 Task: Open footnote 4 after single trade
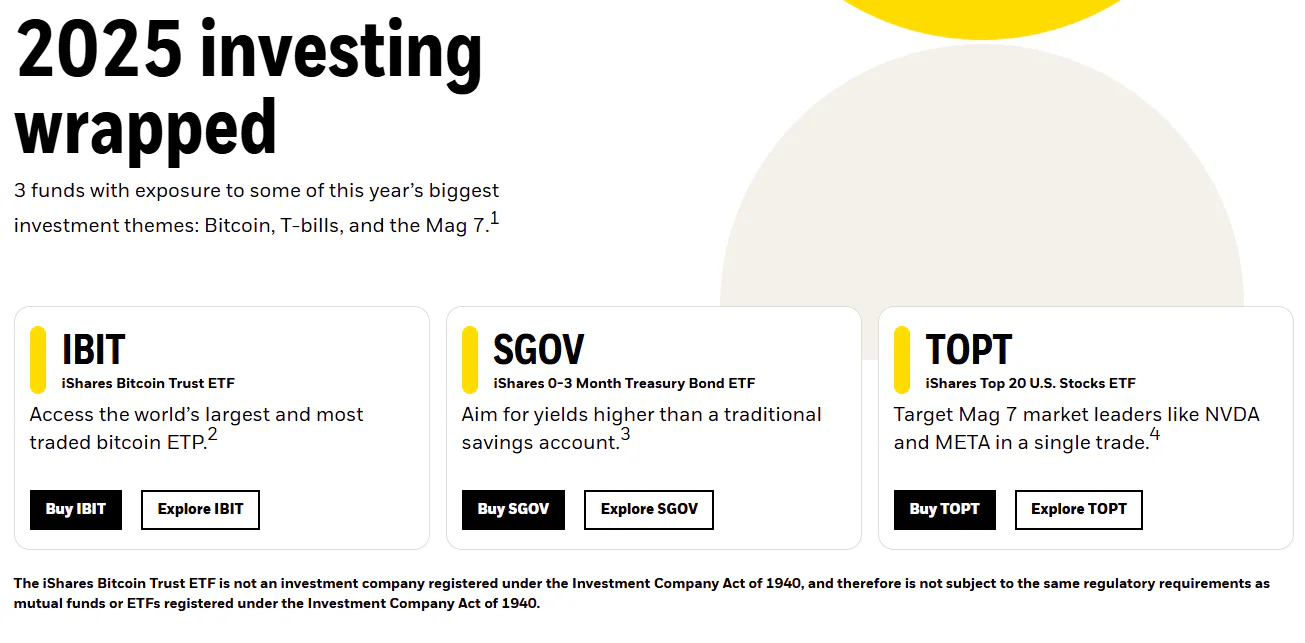pyautogui.click(x=1155, y=435)
